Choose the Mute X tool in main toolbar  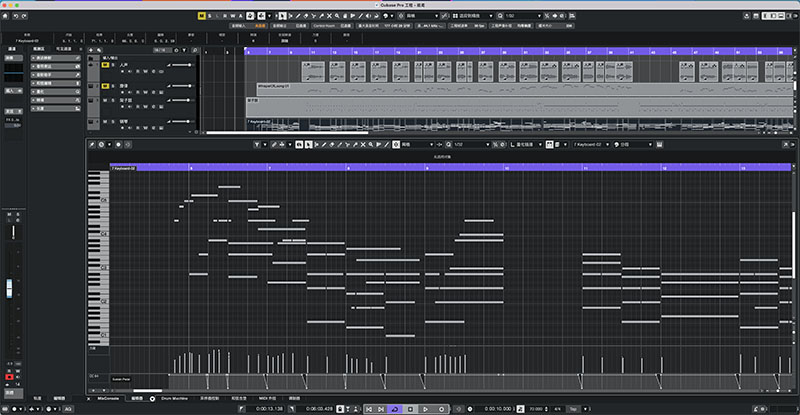click(329, 16)
